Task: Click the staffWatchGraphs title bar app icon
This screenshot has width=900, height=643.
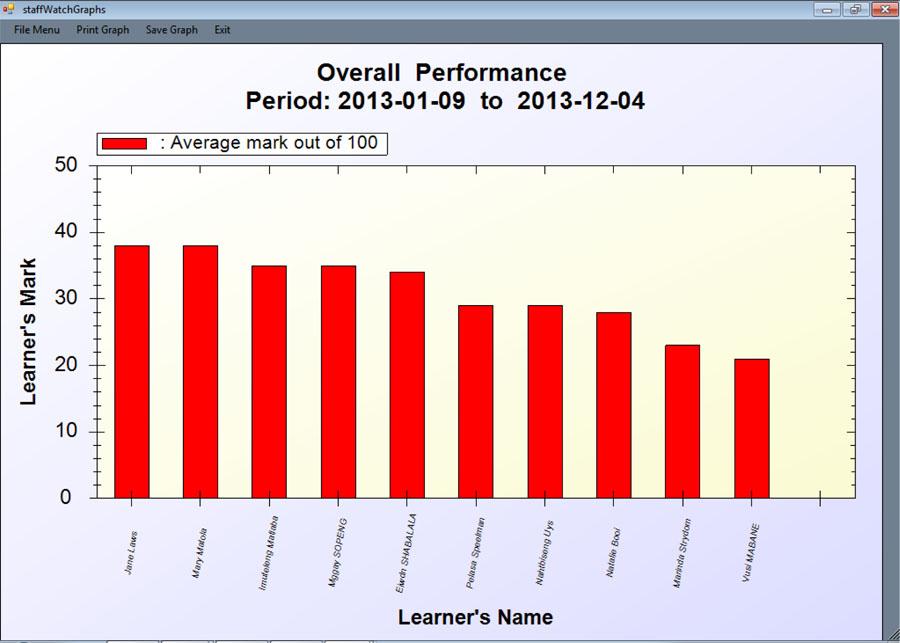Action: coord(9,9)
